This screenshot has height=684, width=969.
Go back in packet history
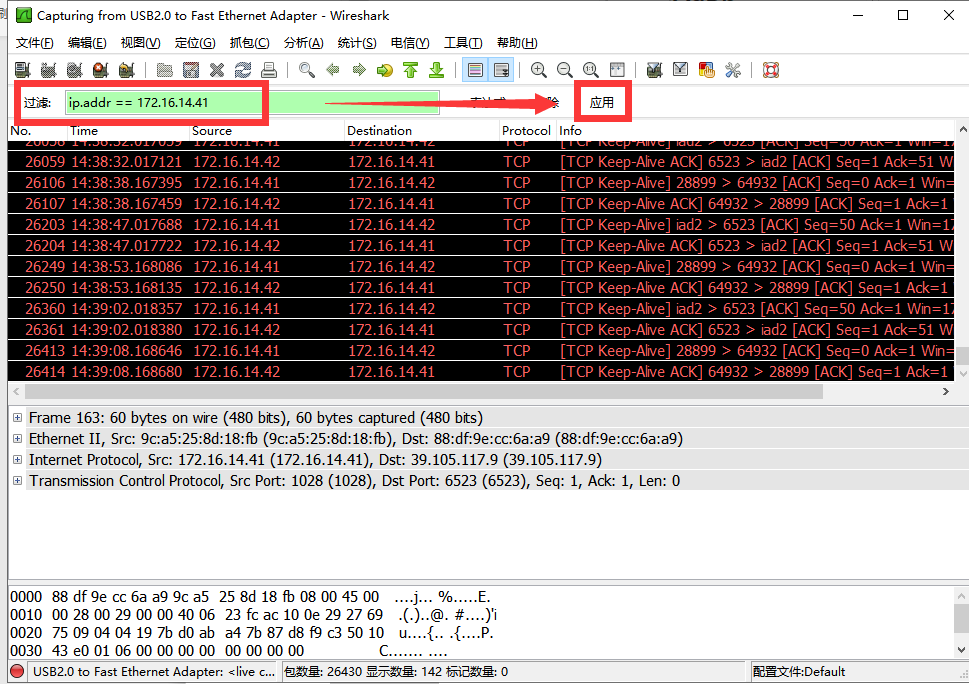[x=332, y=70]
